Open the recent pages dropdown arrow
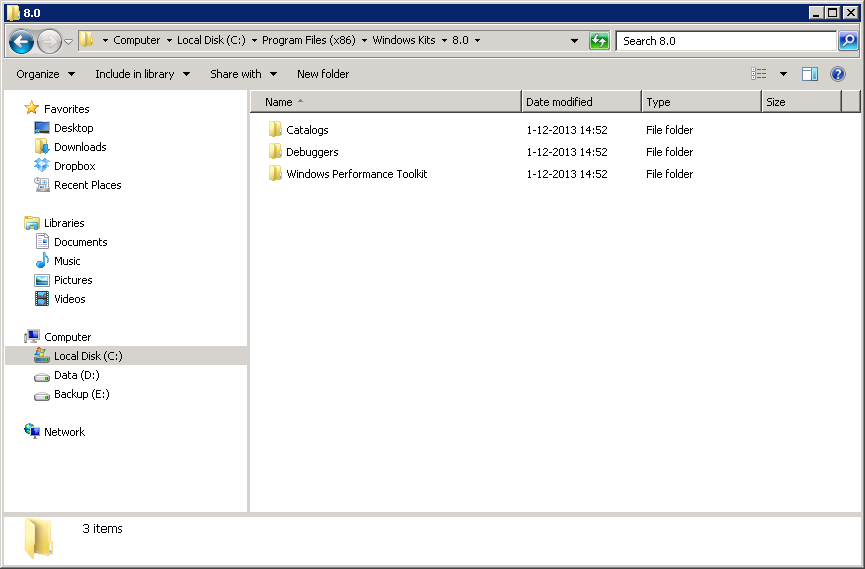The height and width of the screenshot is (569, 865). 68,41
